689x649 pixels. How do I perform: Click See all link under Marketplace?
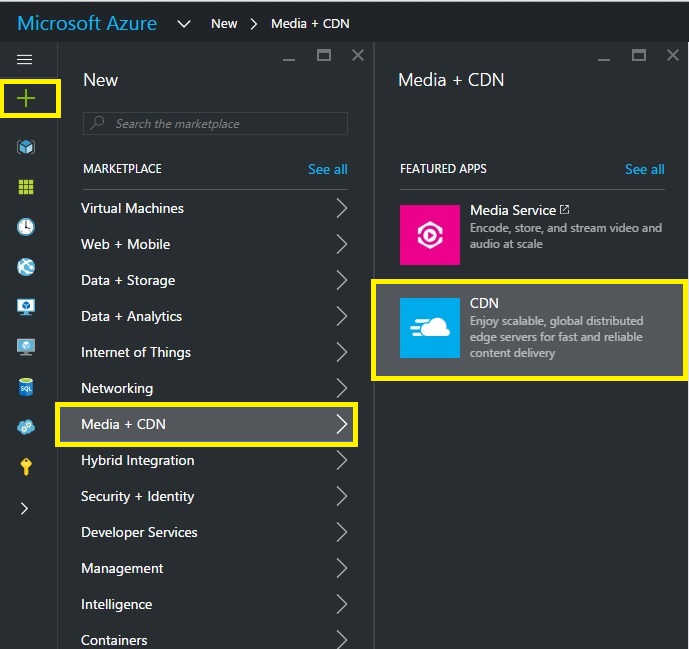[327, 169]
